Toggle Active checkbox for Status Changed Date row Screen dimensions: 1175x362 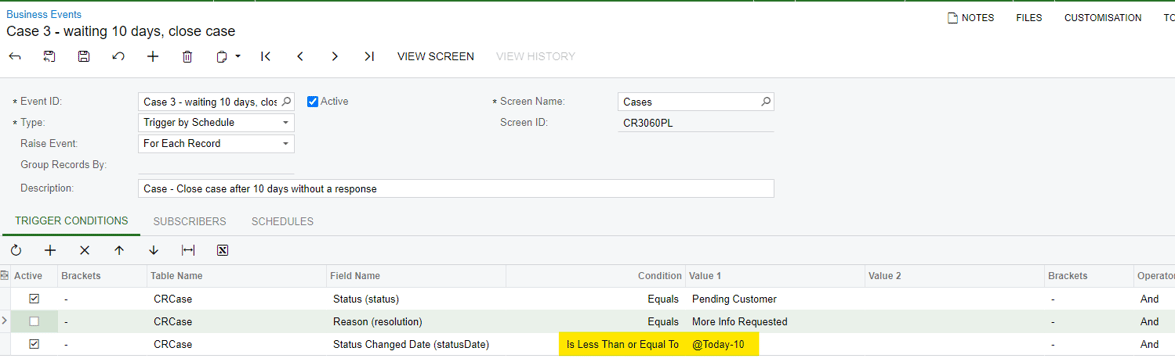tap(34, 345)
